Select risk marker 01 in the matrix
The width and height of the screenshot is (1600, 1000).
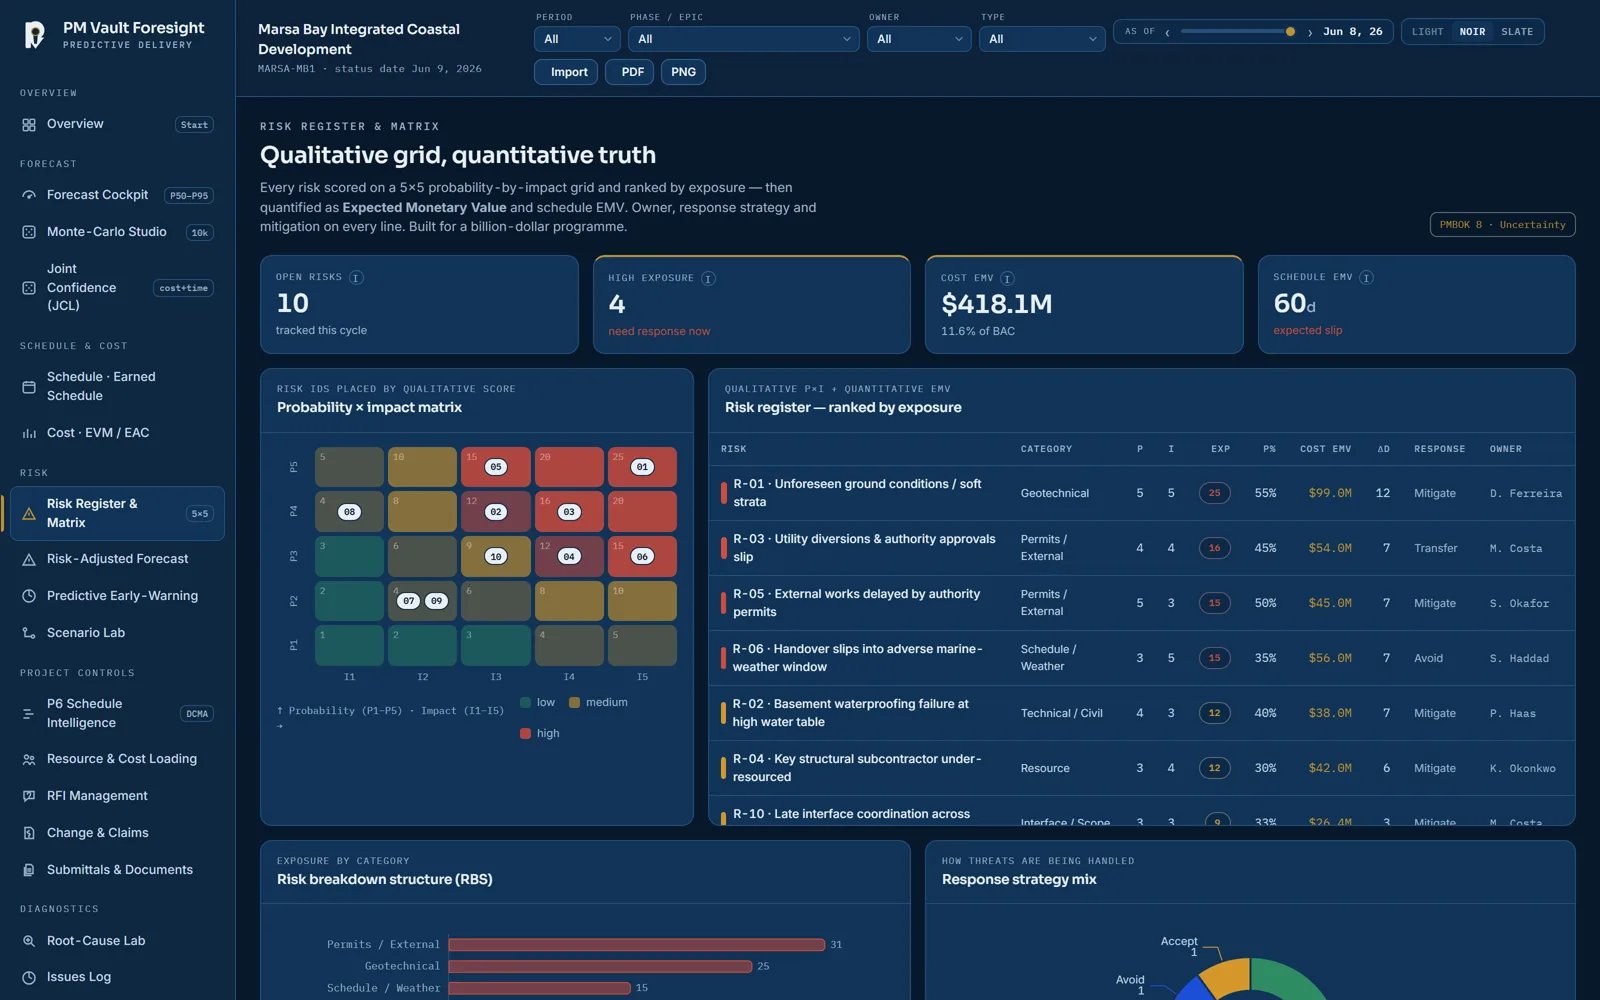643,467
